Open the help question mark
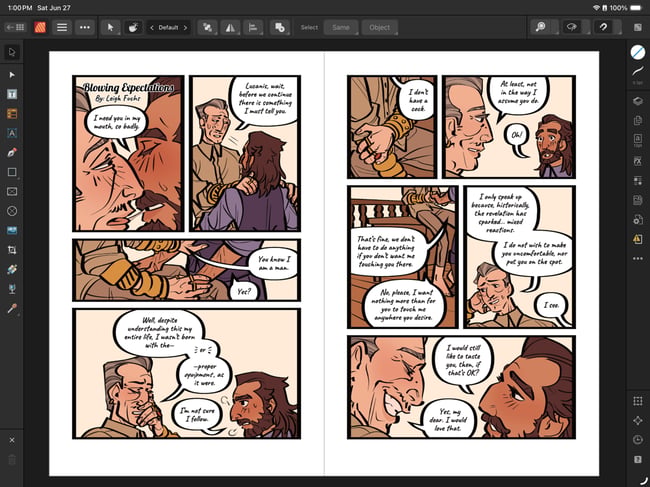The image size is (650, 487). pos(638,459)
